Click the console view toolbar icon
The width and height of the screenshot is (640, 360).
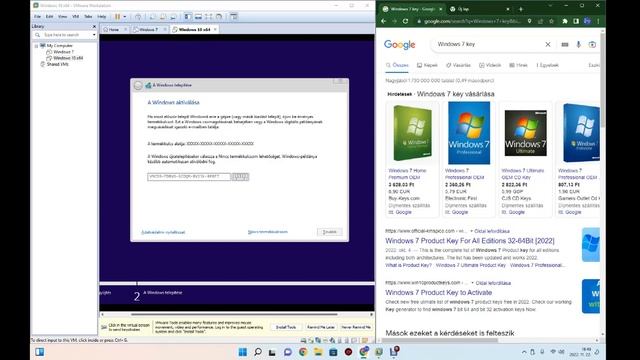[233, 17]
